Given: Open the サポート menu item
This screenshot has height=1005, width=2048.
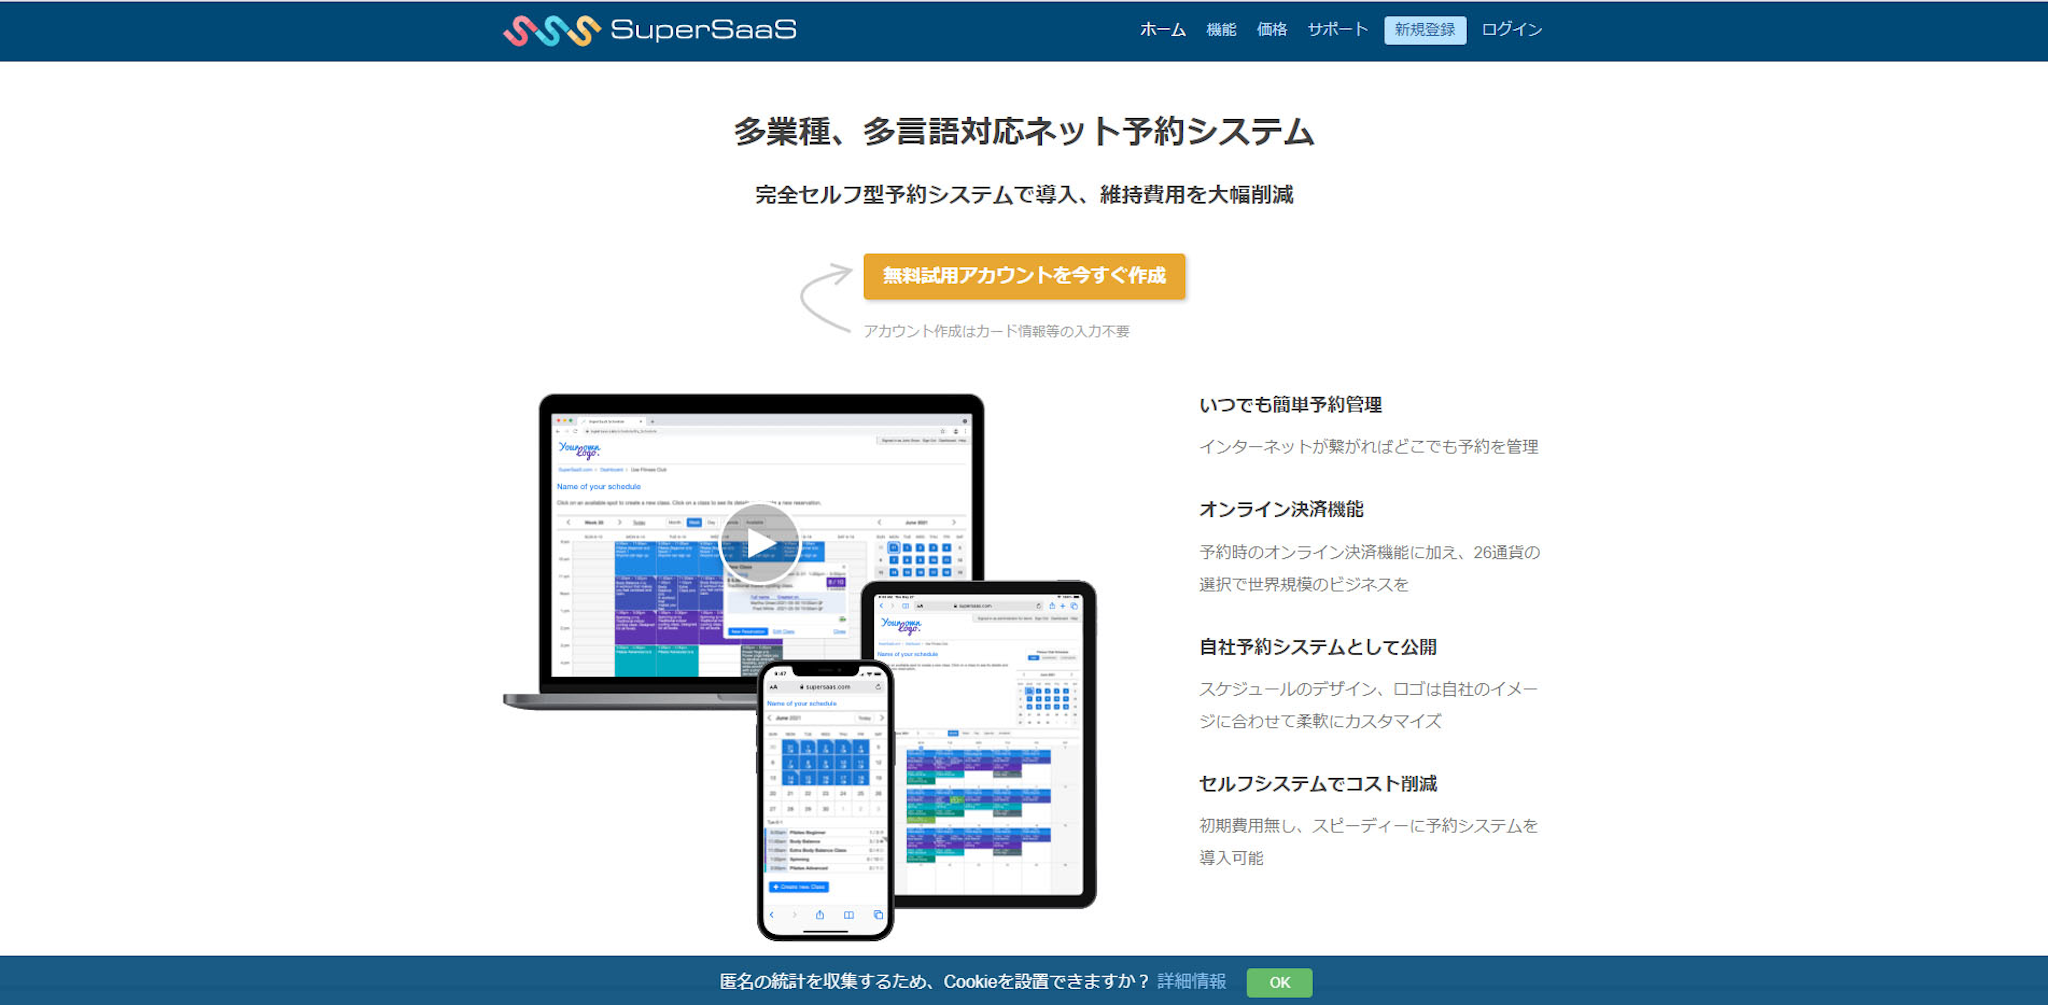Looking at the screenshot, I should [x=1337, y=30].
